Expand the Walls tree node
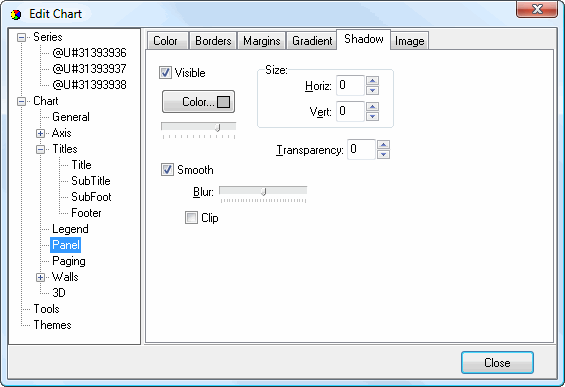 coord(40,277)
